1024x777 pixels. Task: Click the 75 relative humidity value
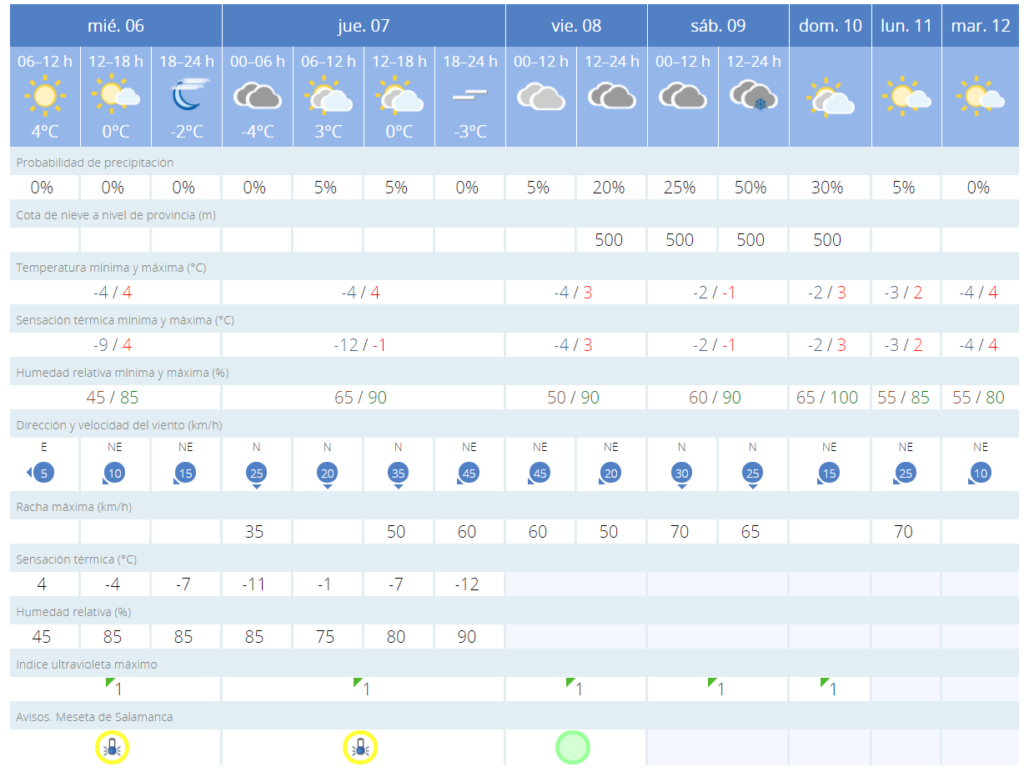coord(325,637)
